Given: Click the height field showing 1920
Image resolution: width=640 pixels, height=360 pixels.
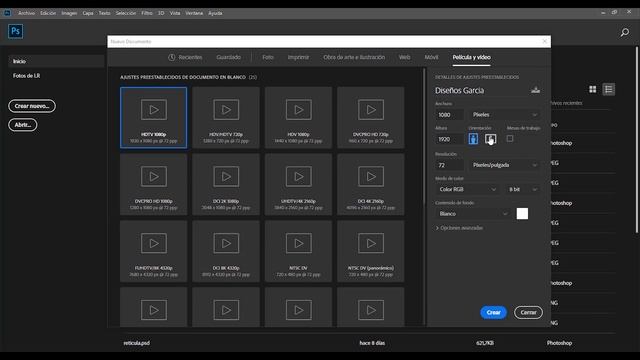Looking at the screenshot, I should [x=449, y=139].
